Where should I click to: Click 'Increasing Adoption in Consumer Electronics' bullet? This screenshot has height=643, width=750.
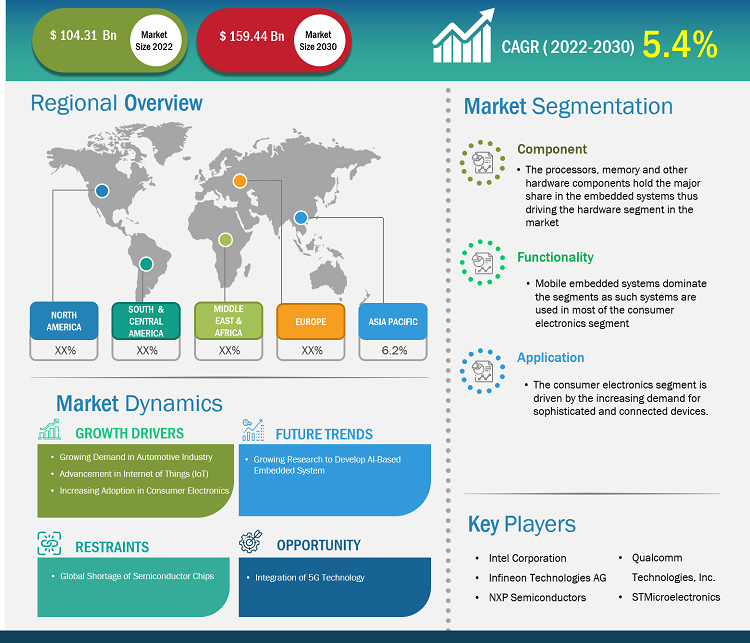click(144, 490)
